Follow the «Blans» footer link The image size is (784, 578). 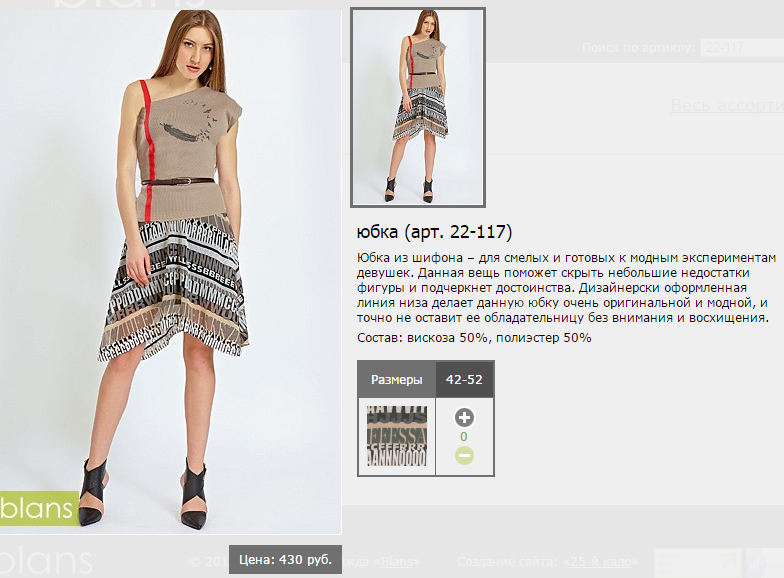[x=397, y=562]
